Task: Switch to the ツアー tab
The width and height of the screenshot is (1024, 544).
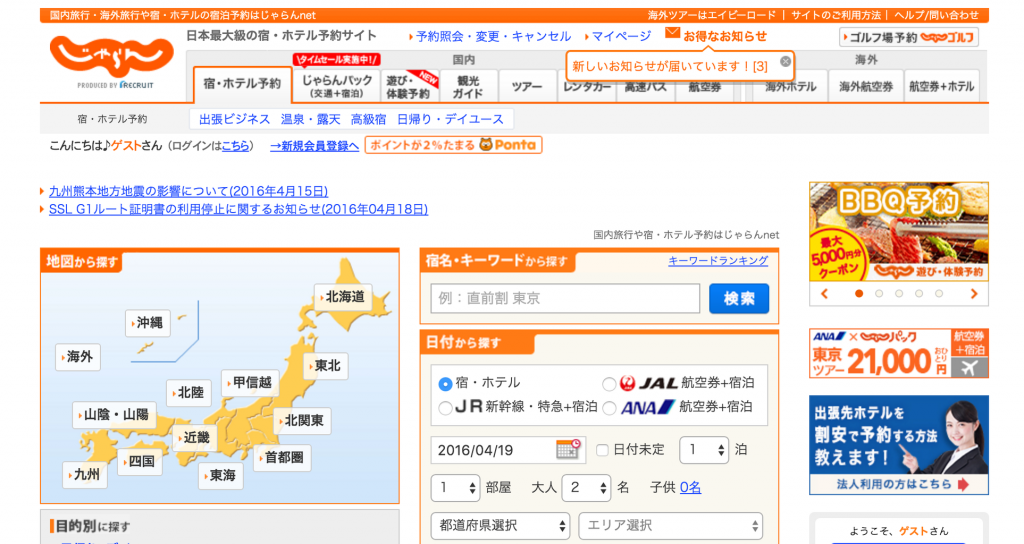Action: [x=527, y=86]
